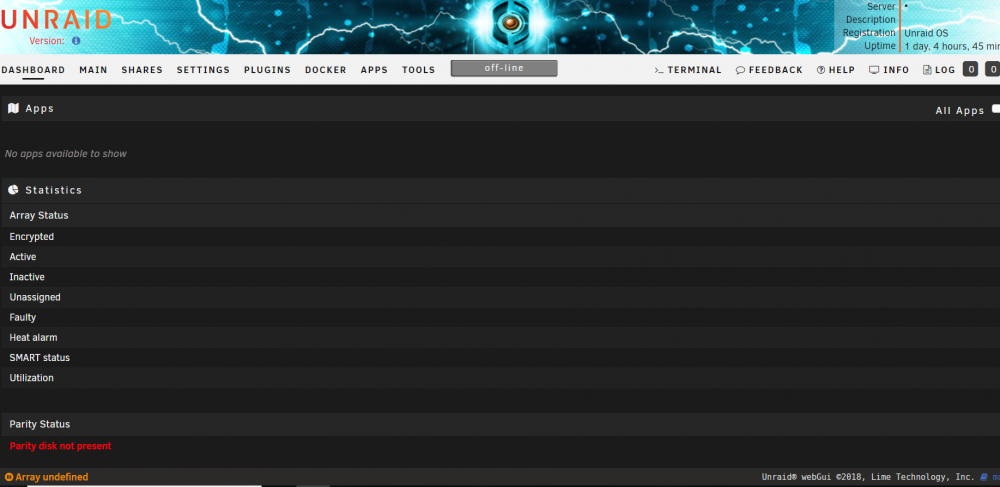
Task: Click the Unraid webGui copyright text
Action: tap(868, 477)
